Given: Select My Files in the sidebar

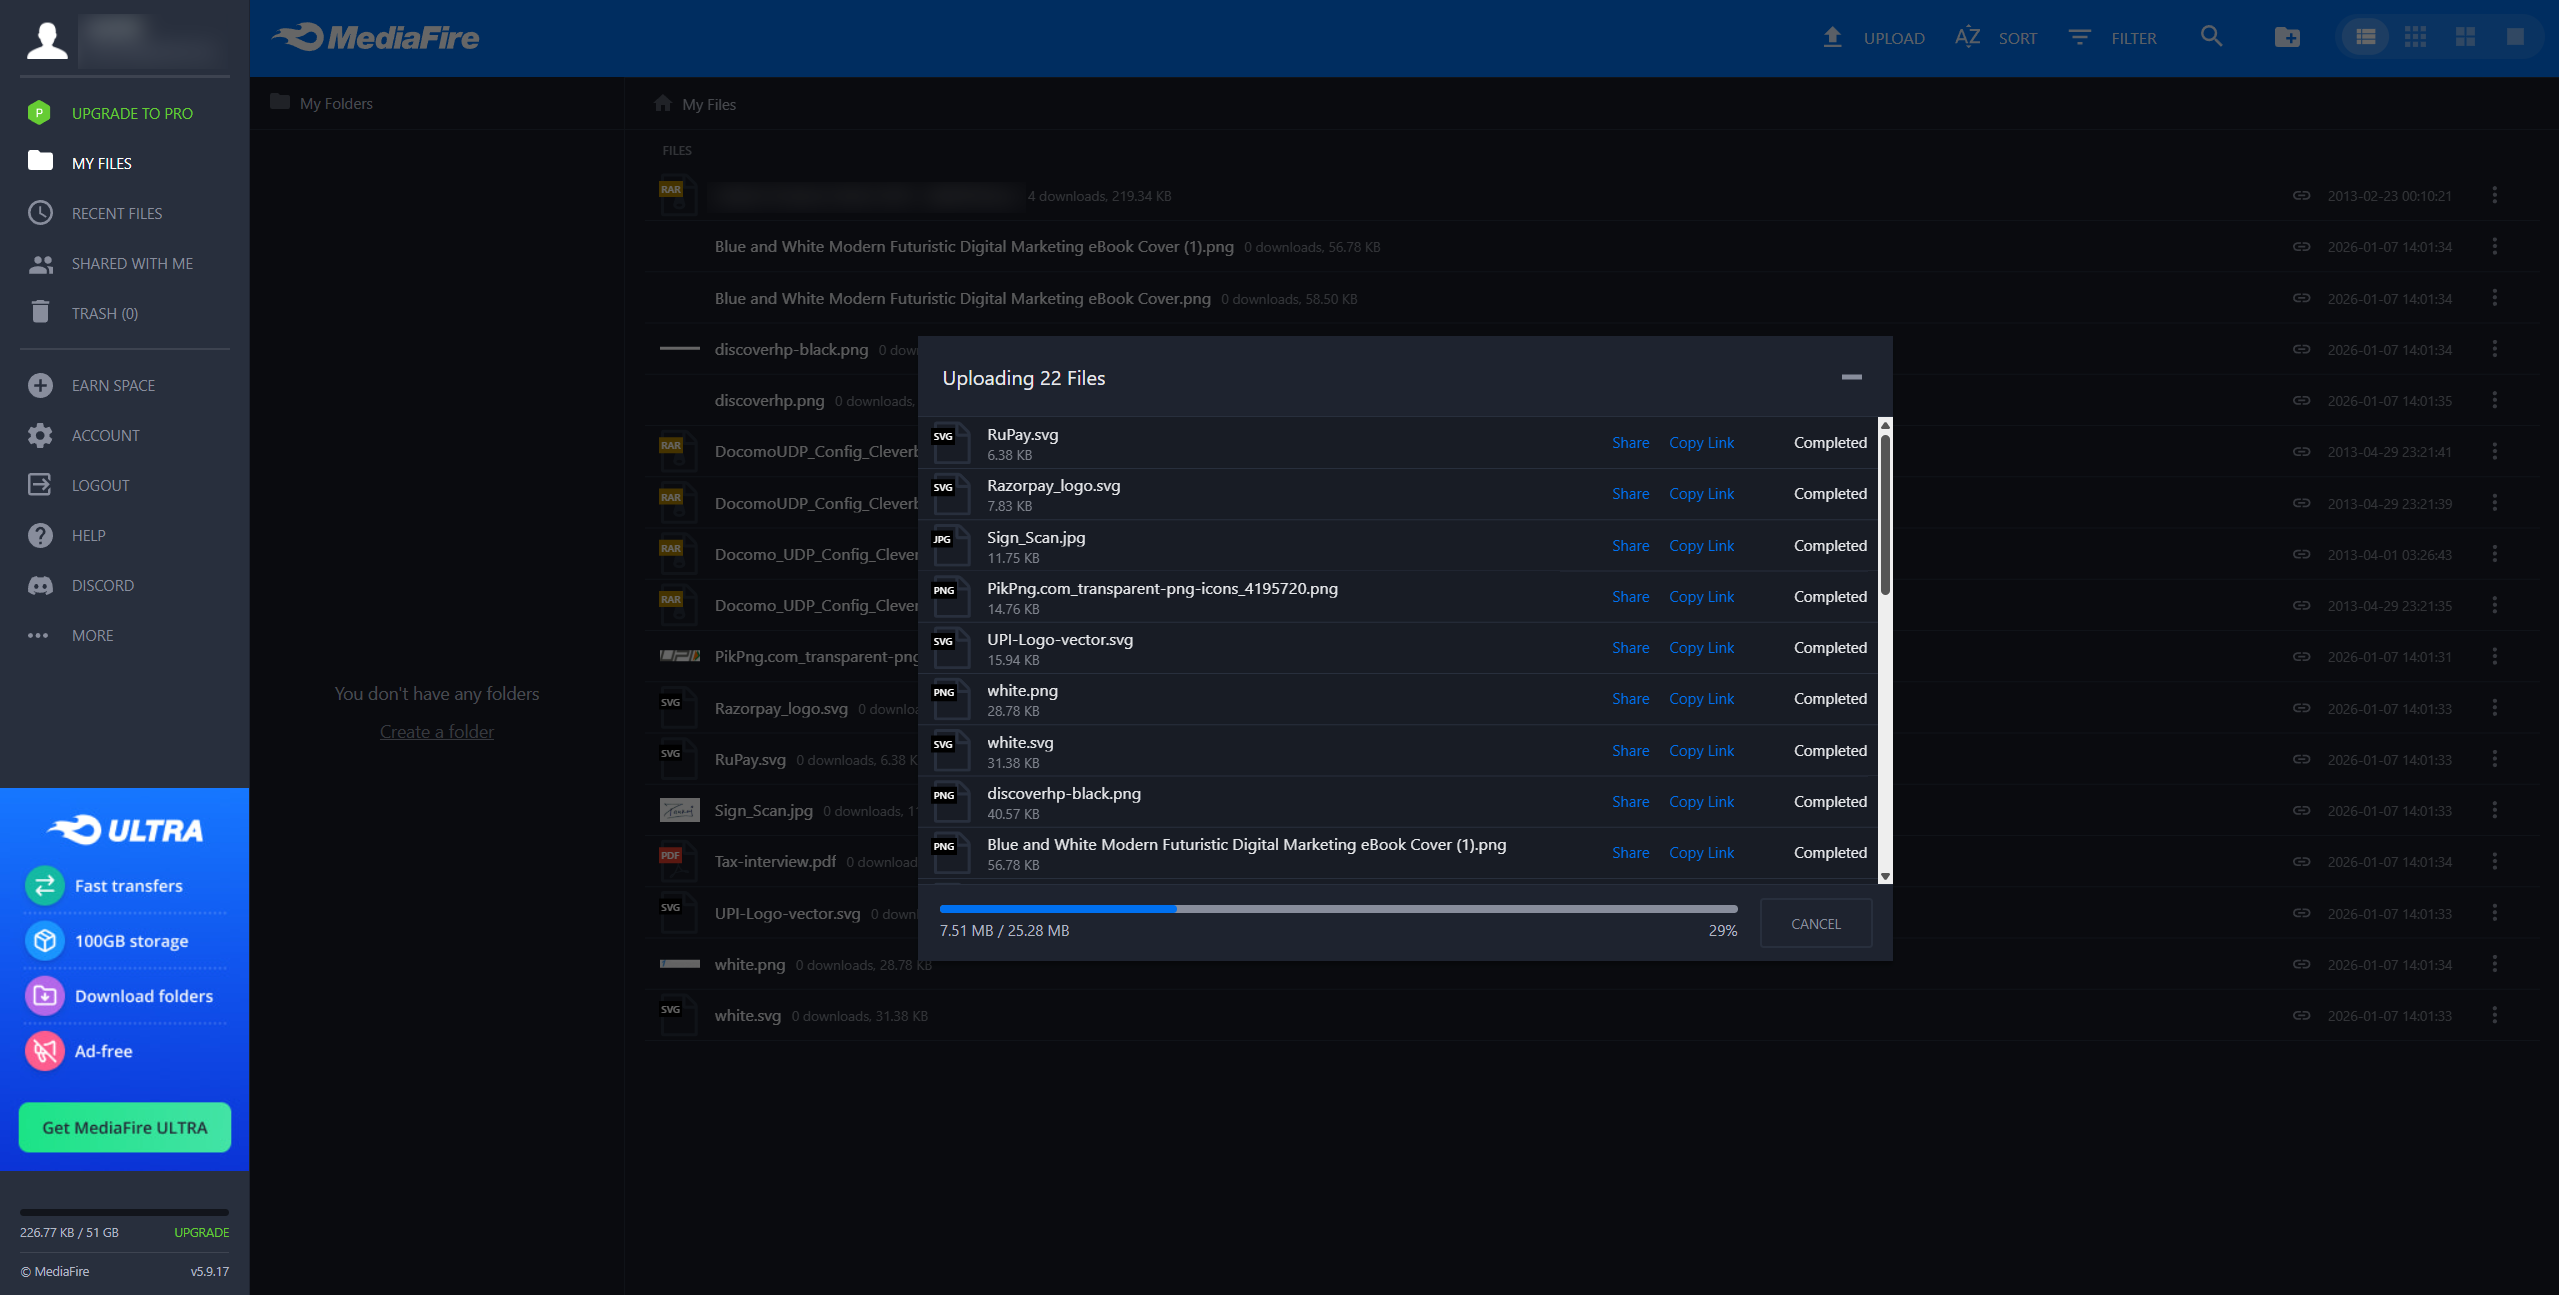Looking at the screenshot, I should [x=101, y=163].
